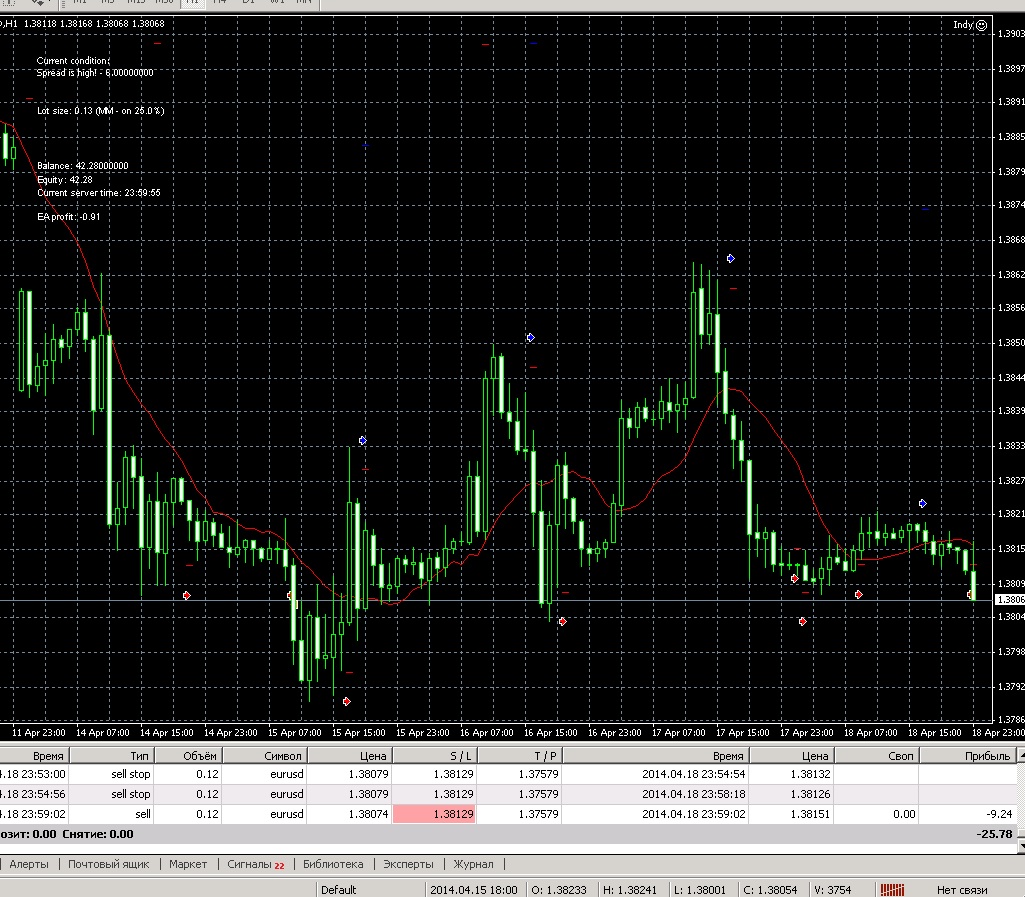This screenshot has width=1025, height=897.
Task: Switch to the Журнал tab
Action: tap(473, 864)
